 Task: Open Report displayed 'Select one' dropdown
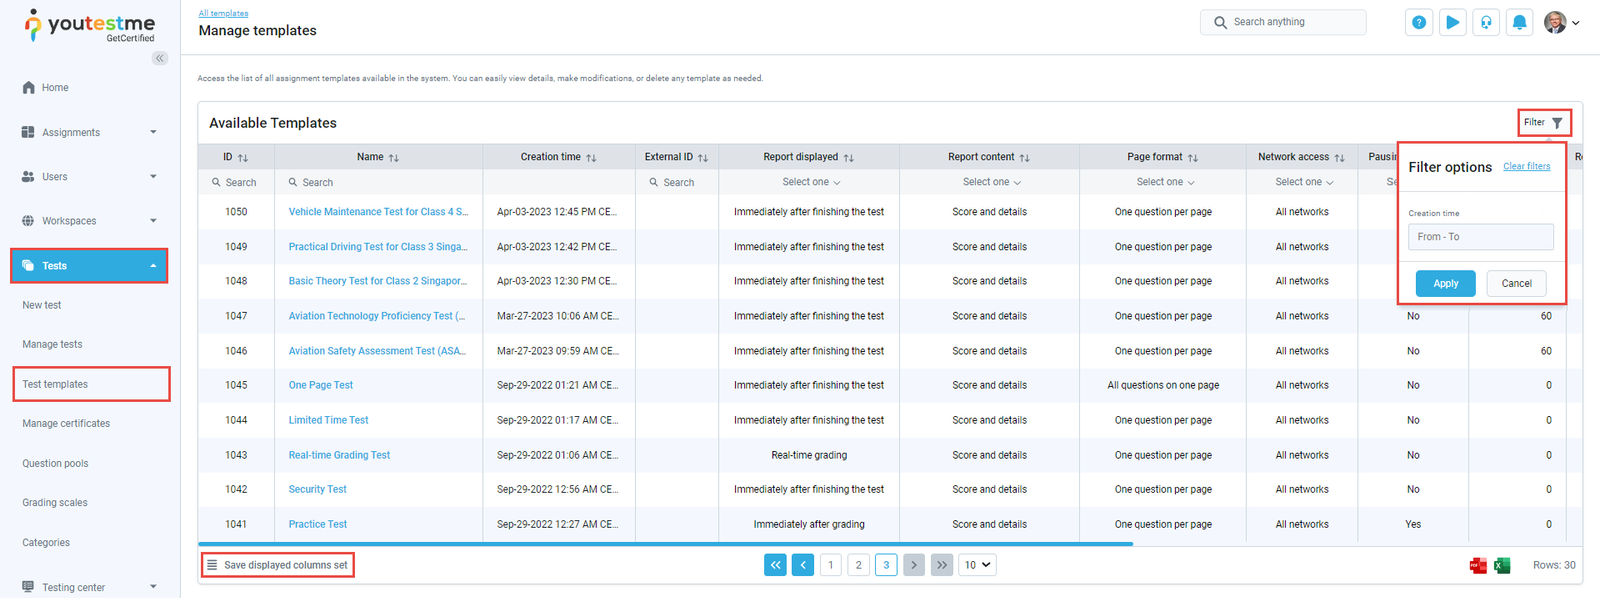810,182
